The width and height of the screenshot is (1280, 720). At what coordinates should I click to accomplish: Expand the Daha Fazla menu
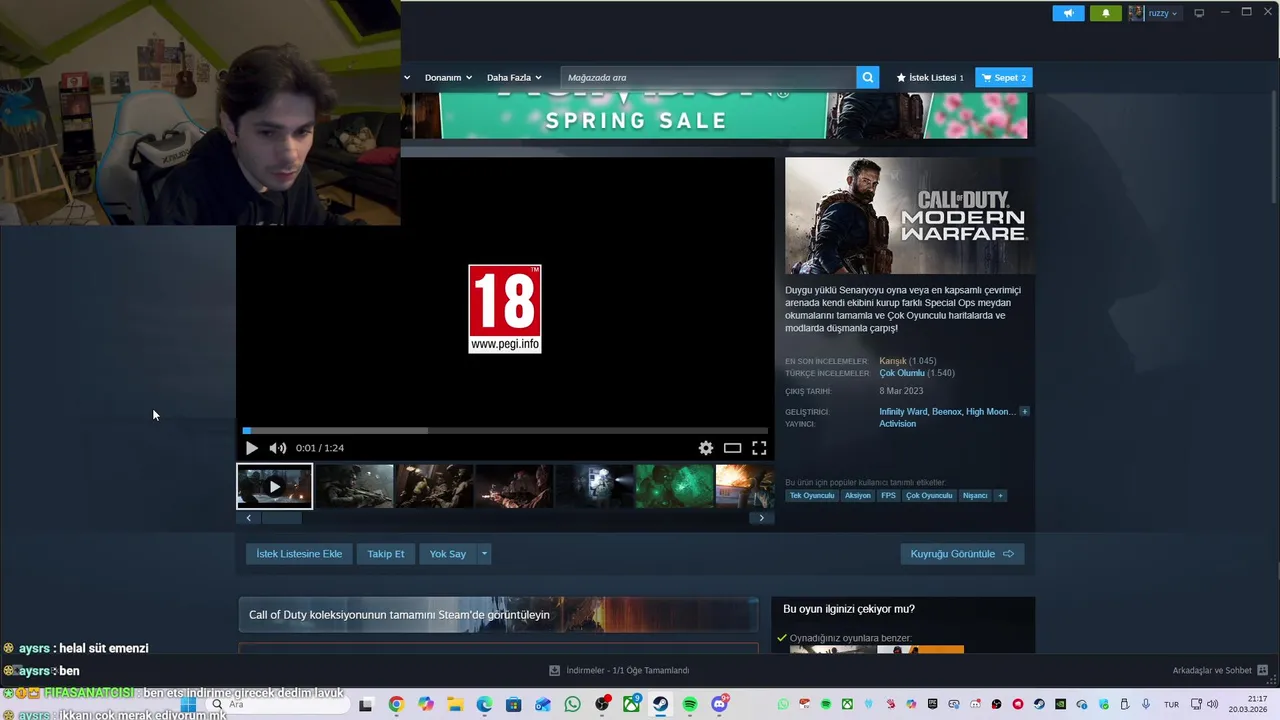coord(514,77)
